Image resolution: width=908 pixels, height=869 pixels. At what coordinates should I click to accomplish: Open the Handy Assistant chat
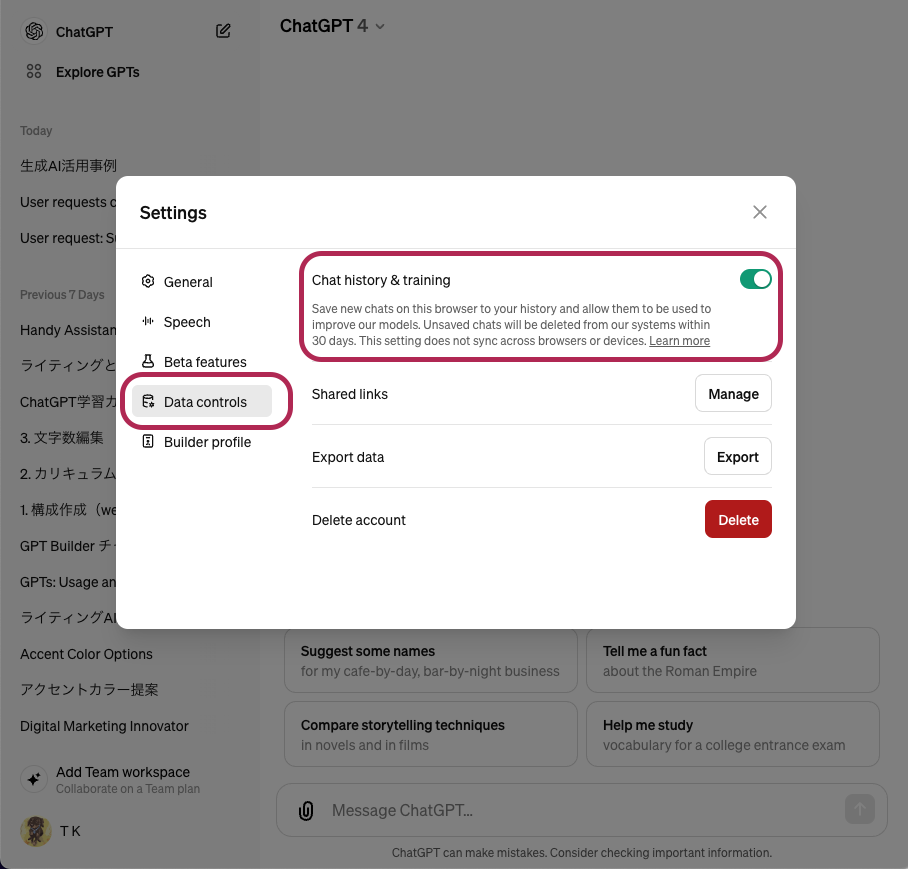click(x=68, y=330)
